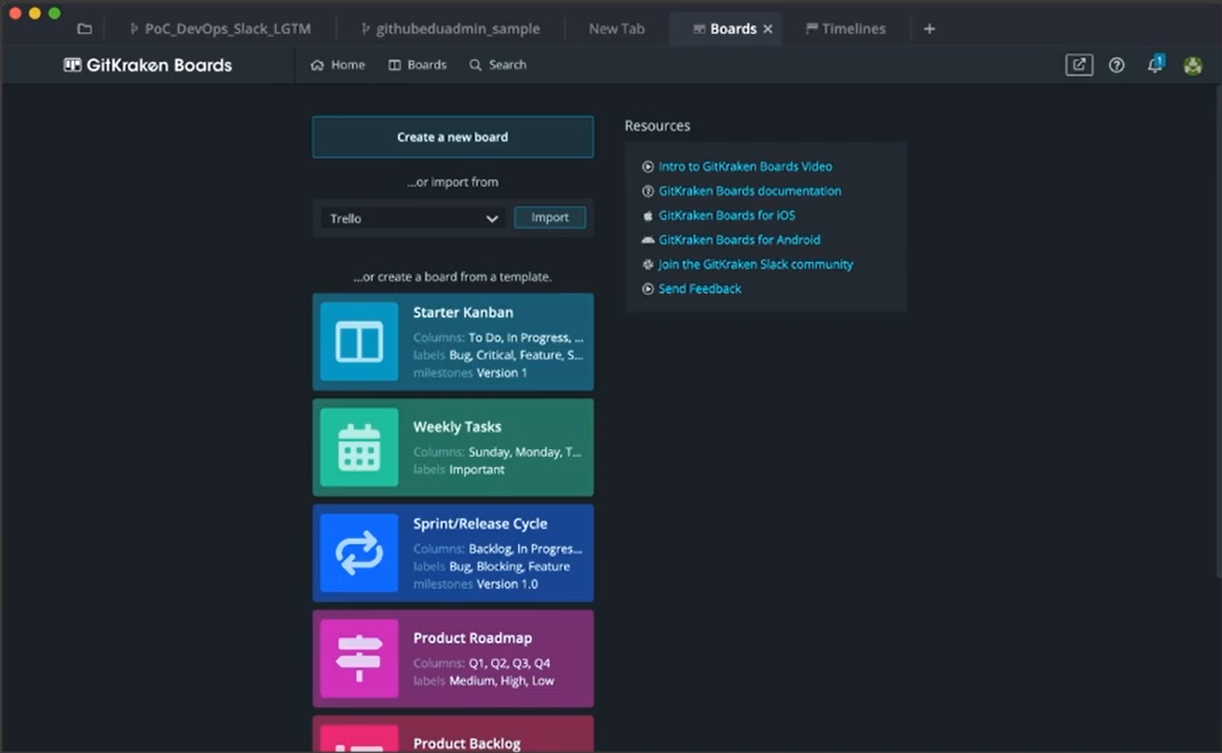
Task: Click the Slack icon beside community link
Action: [x=648, y=264]
